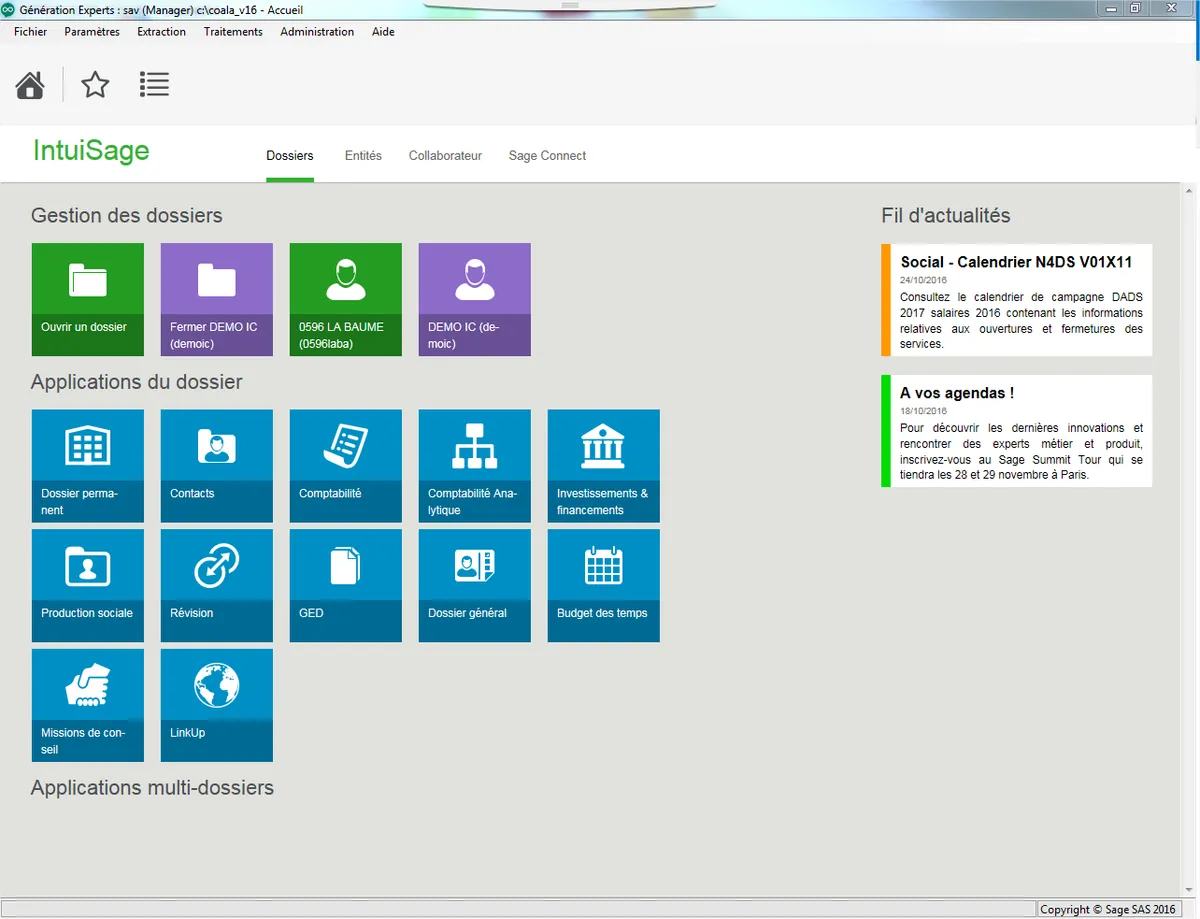The height and width of the screenshot is (919, 1200).
Task: Switch to the Dossiers tab
Action: (290, 156)
